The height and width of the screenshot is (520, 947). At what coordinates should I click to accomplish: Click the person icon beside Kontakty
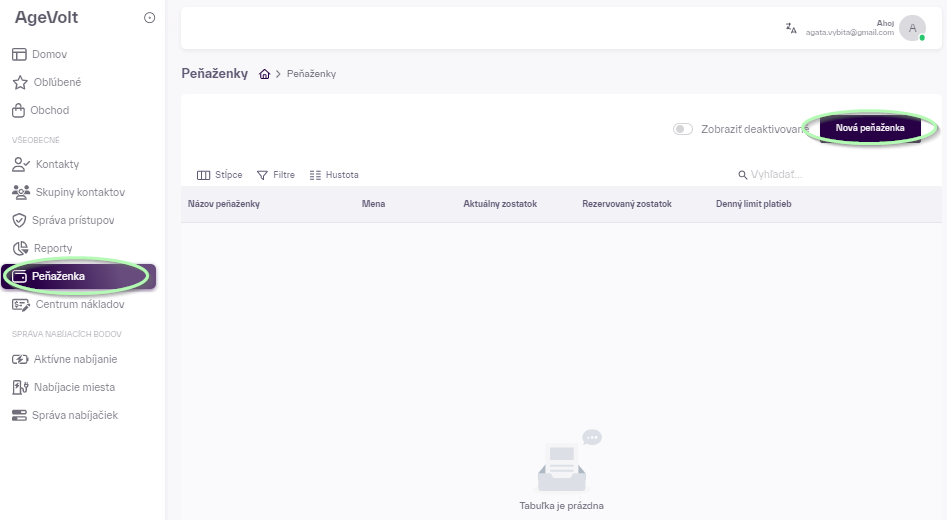coord(21,164)
